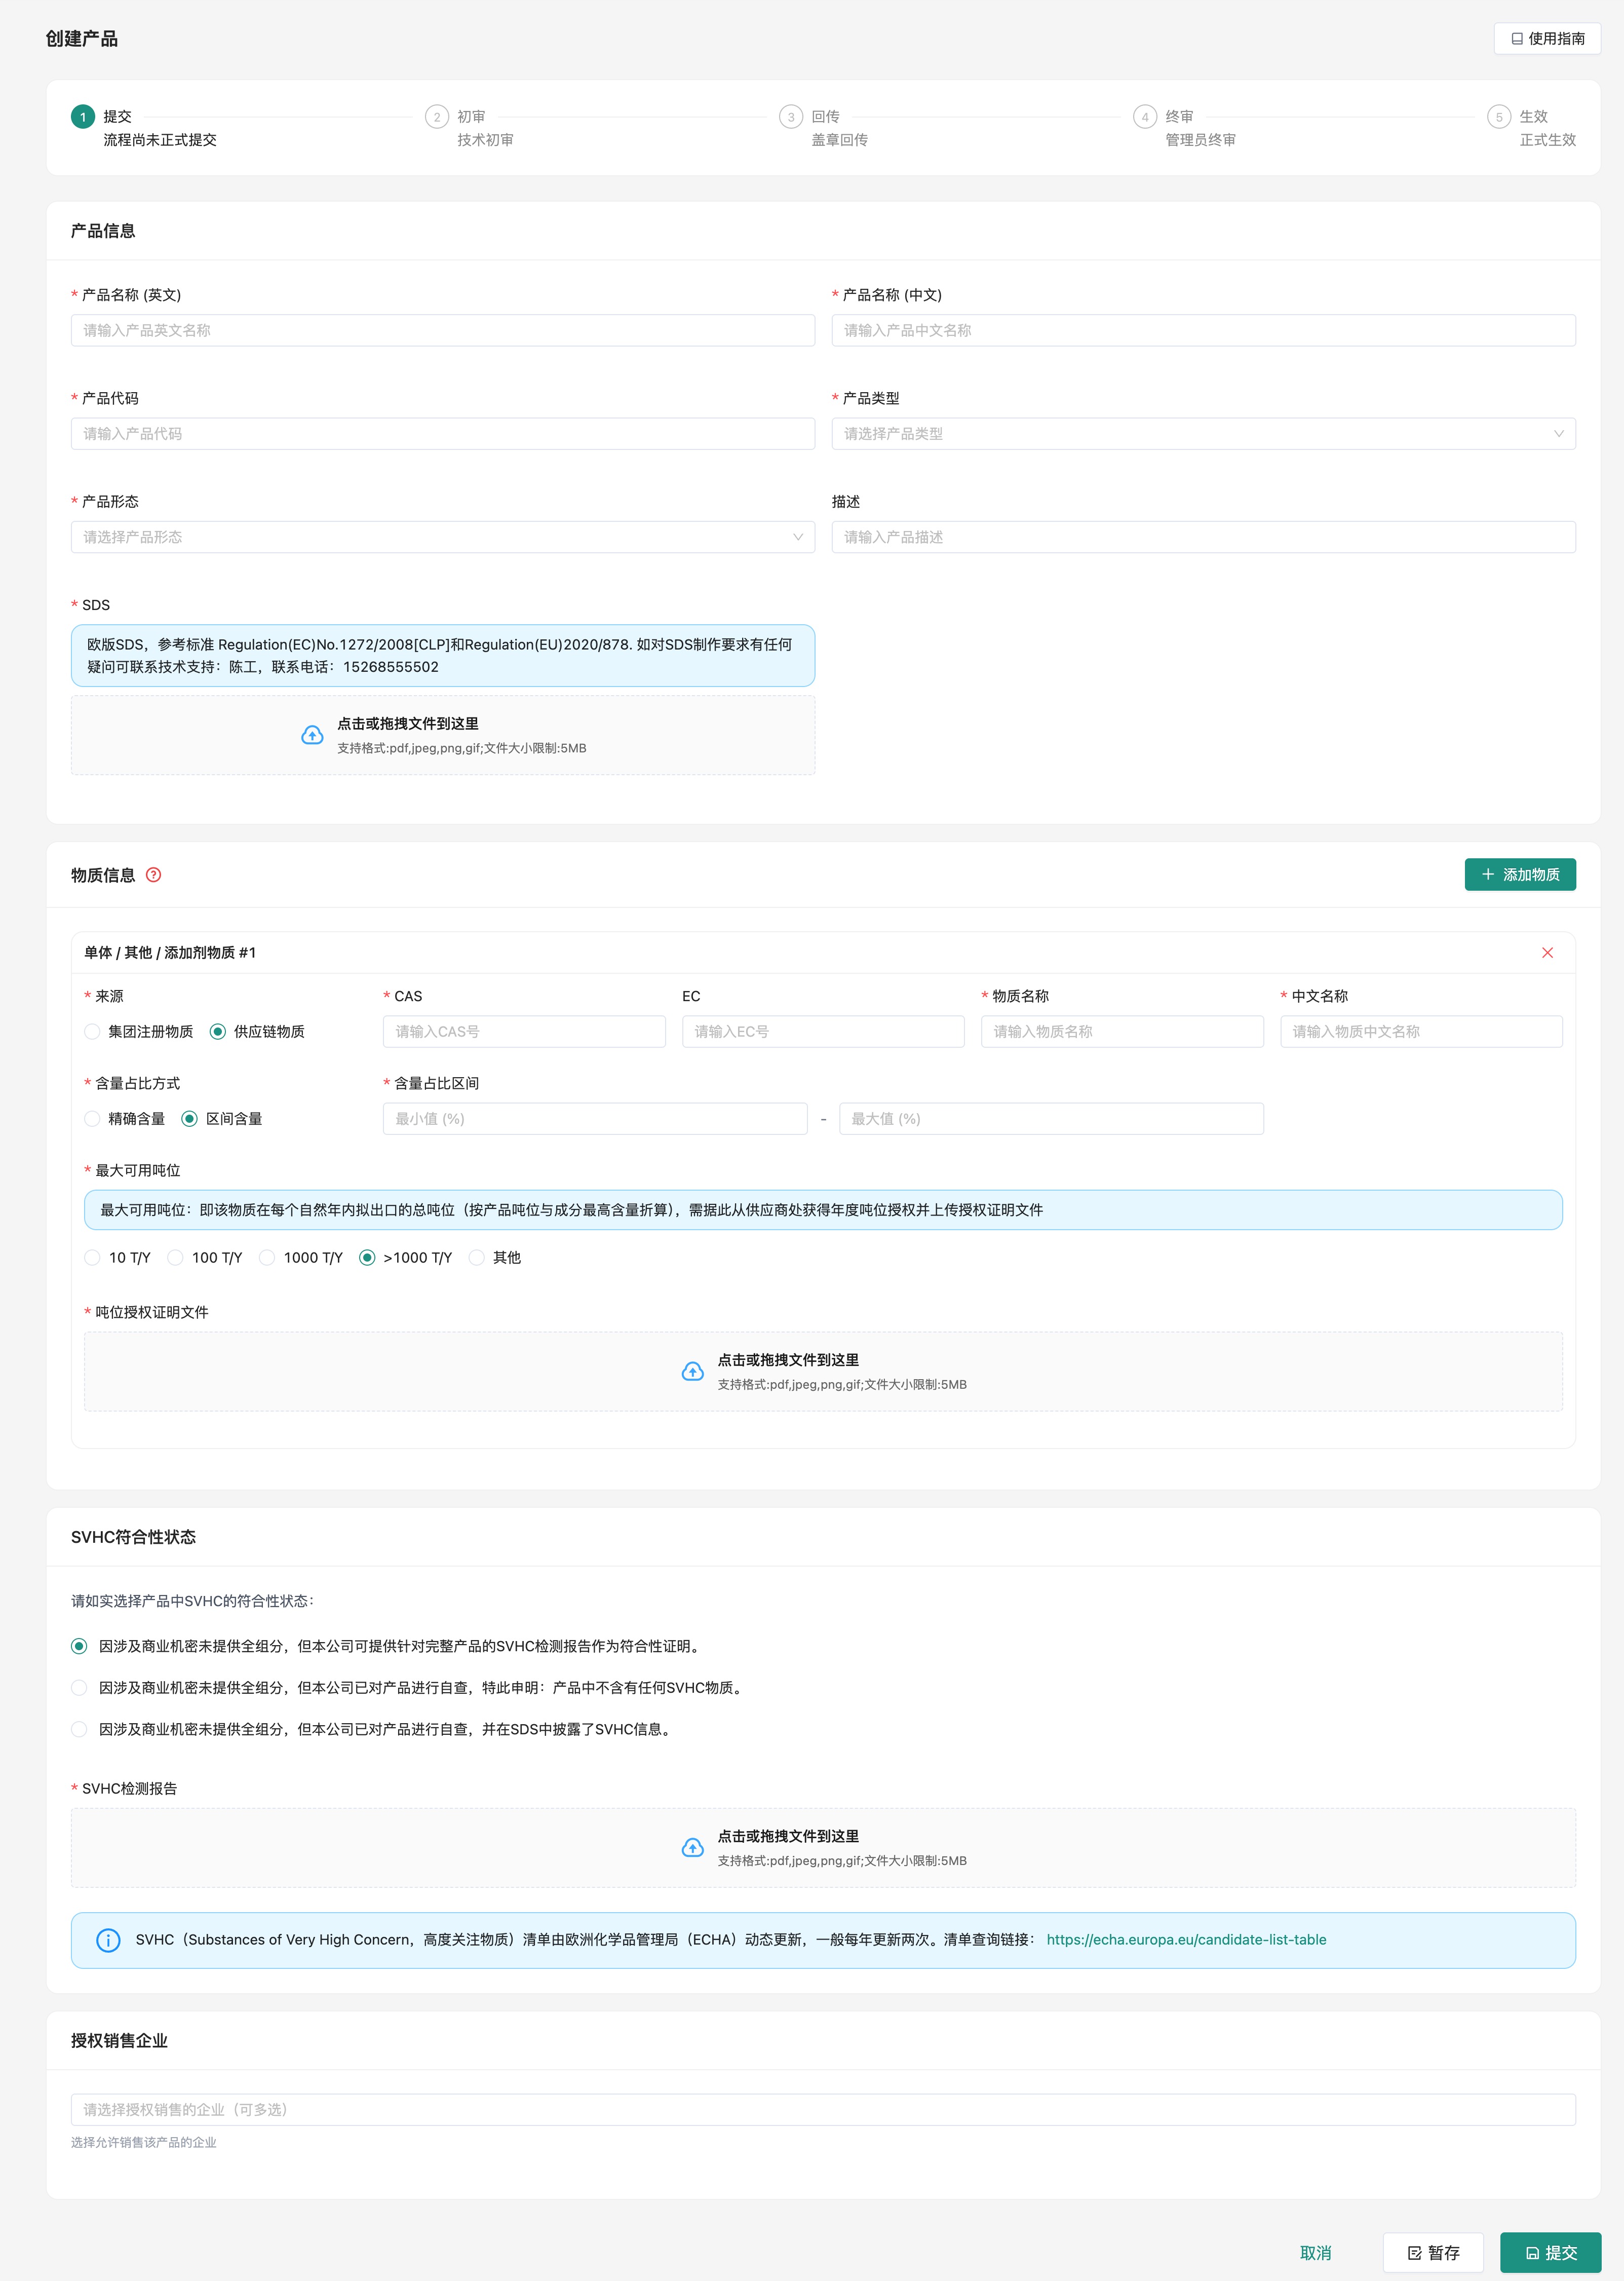1624x2281 pixels.
Task: Click the CAS number input field
Action: tap(524, 1032)
